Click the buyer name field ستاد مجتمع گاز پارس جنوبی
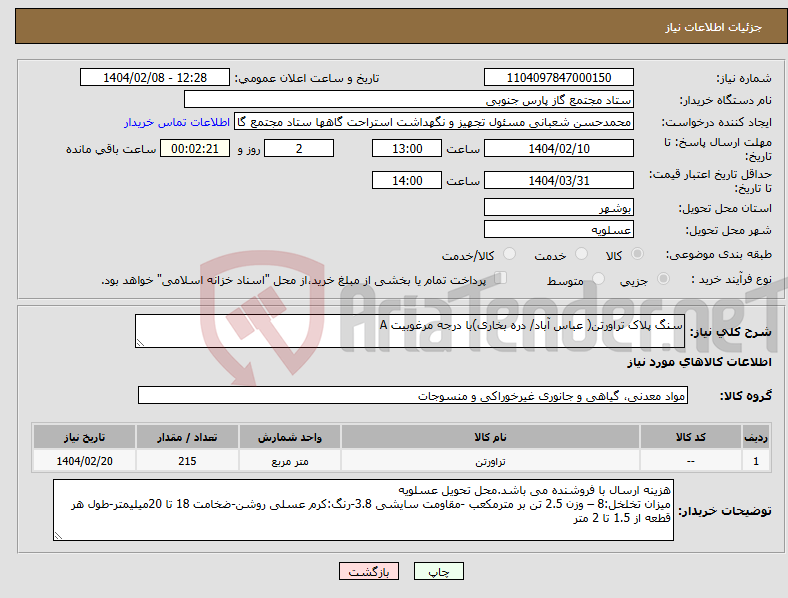Viewport: 788px width, 598px height. click(409, 99)
